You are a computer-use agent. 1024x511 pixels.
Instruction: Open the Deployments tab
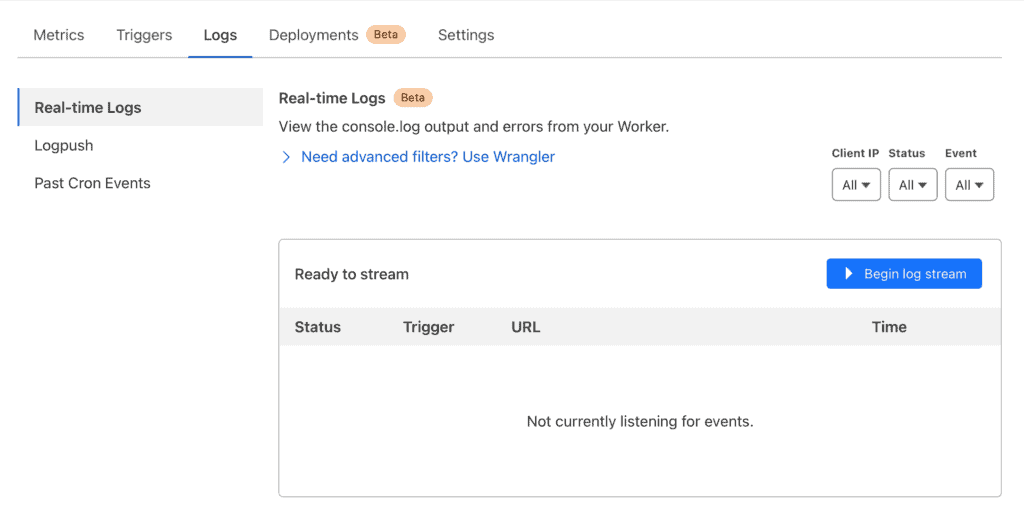pos(313,35)
